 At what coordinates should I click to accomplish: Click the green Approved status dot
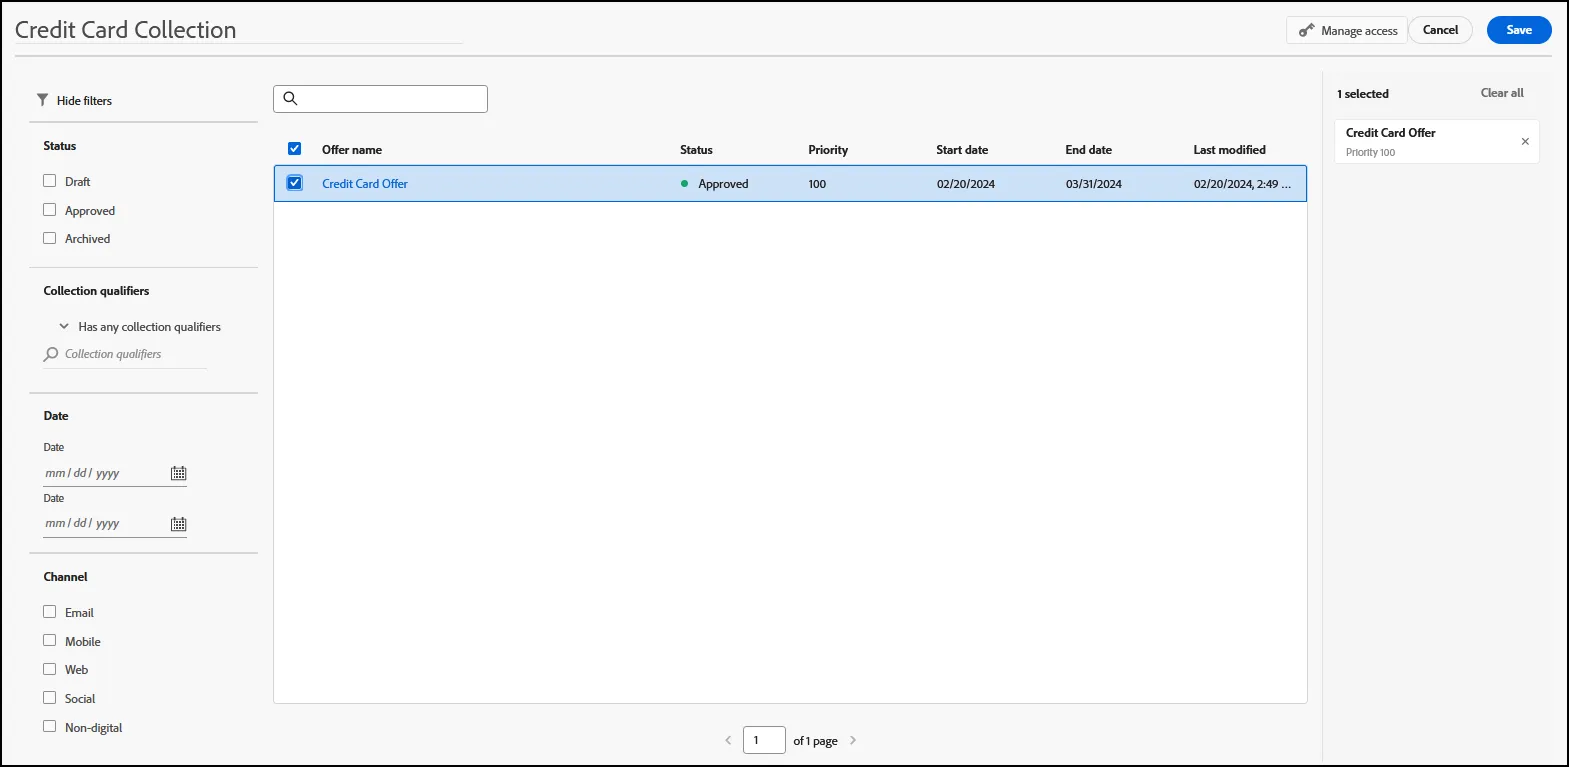685,183
